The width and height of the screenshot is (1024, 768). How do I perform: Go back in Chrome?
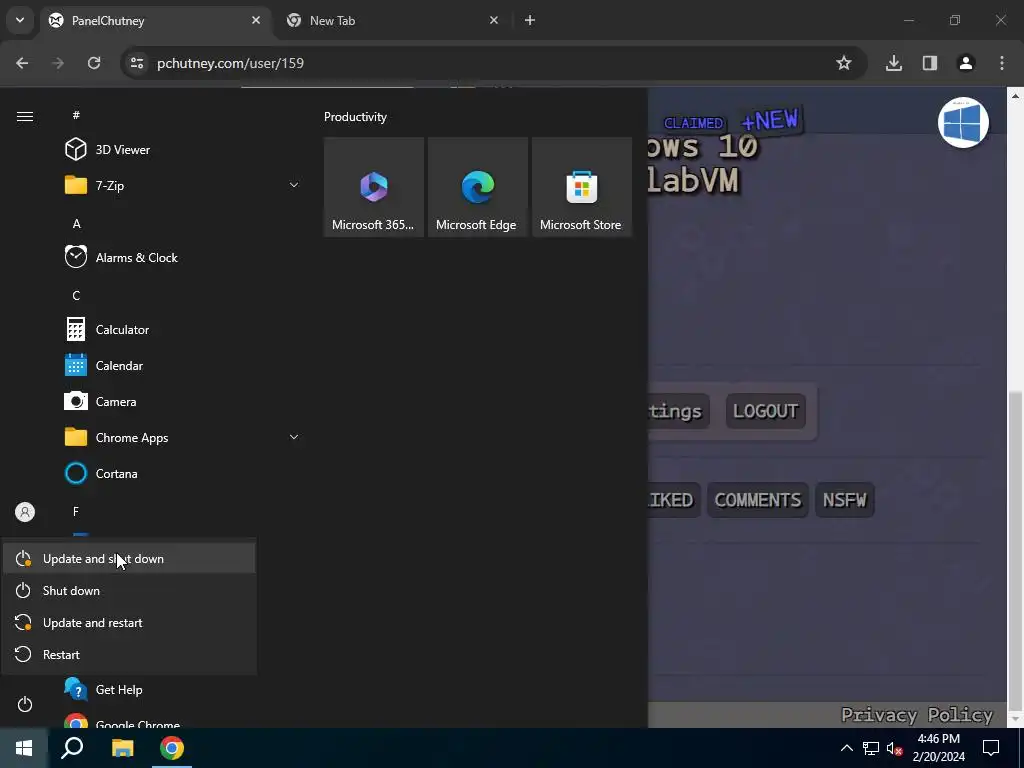(x=22, y=63)
